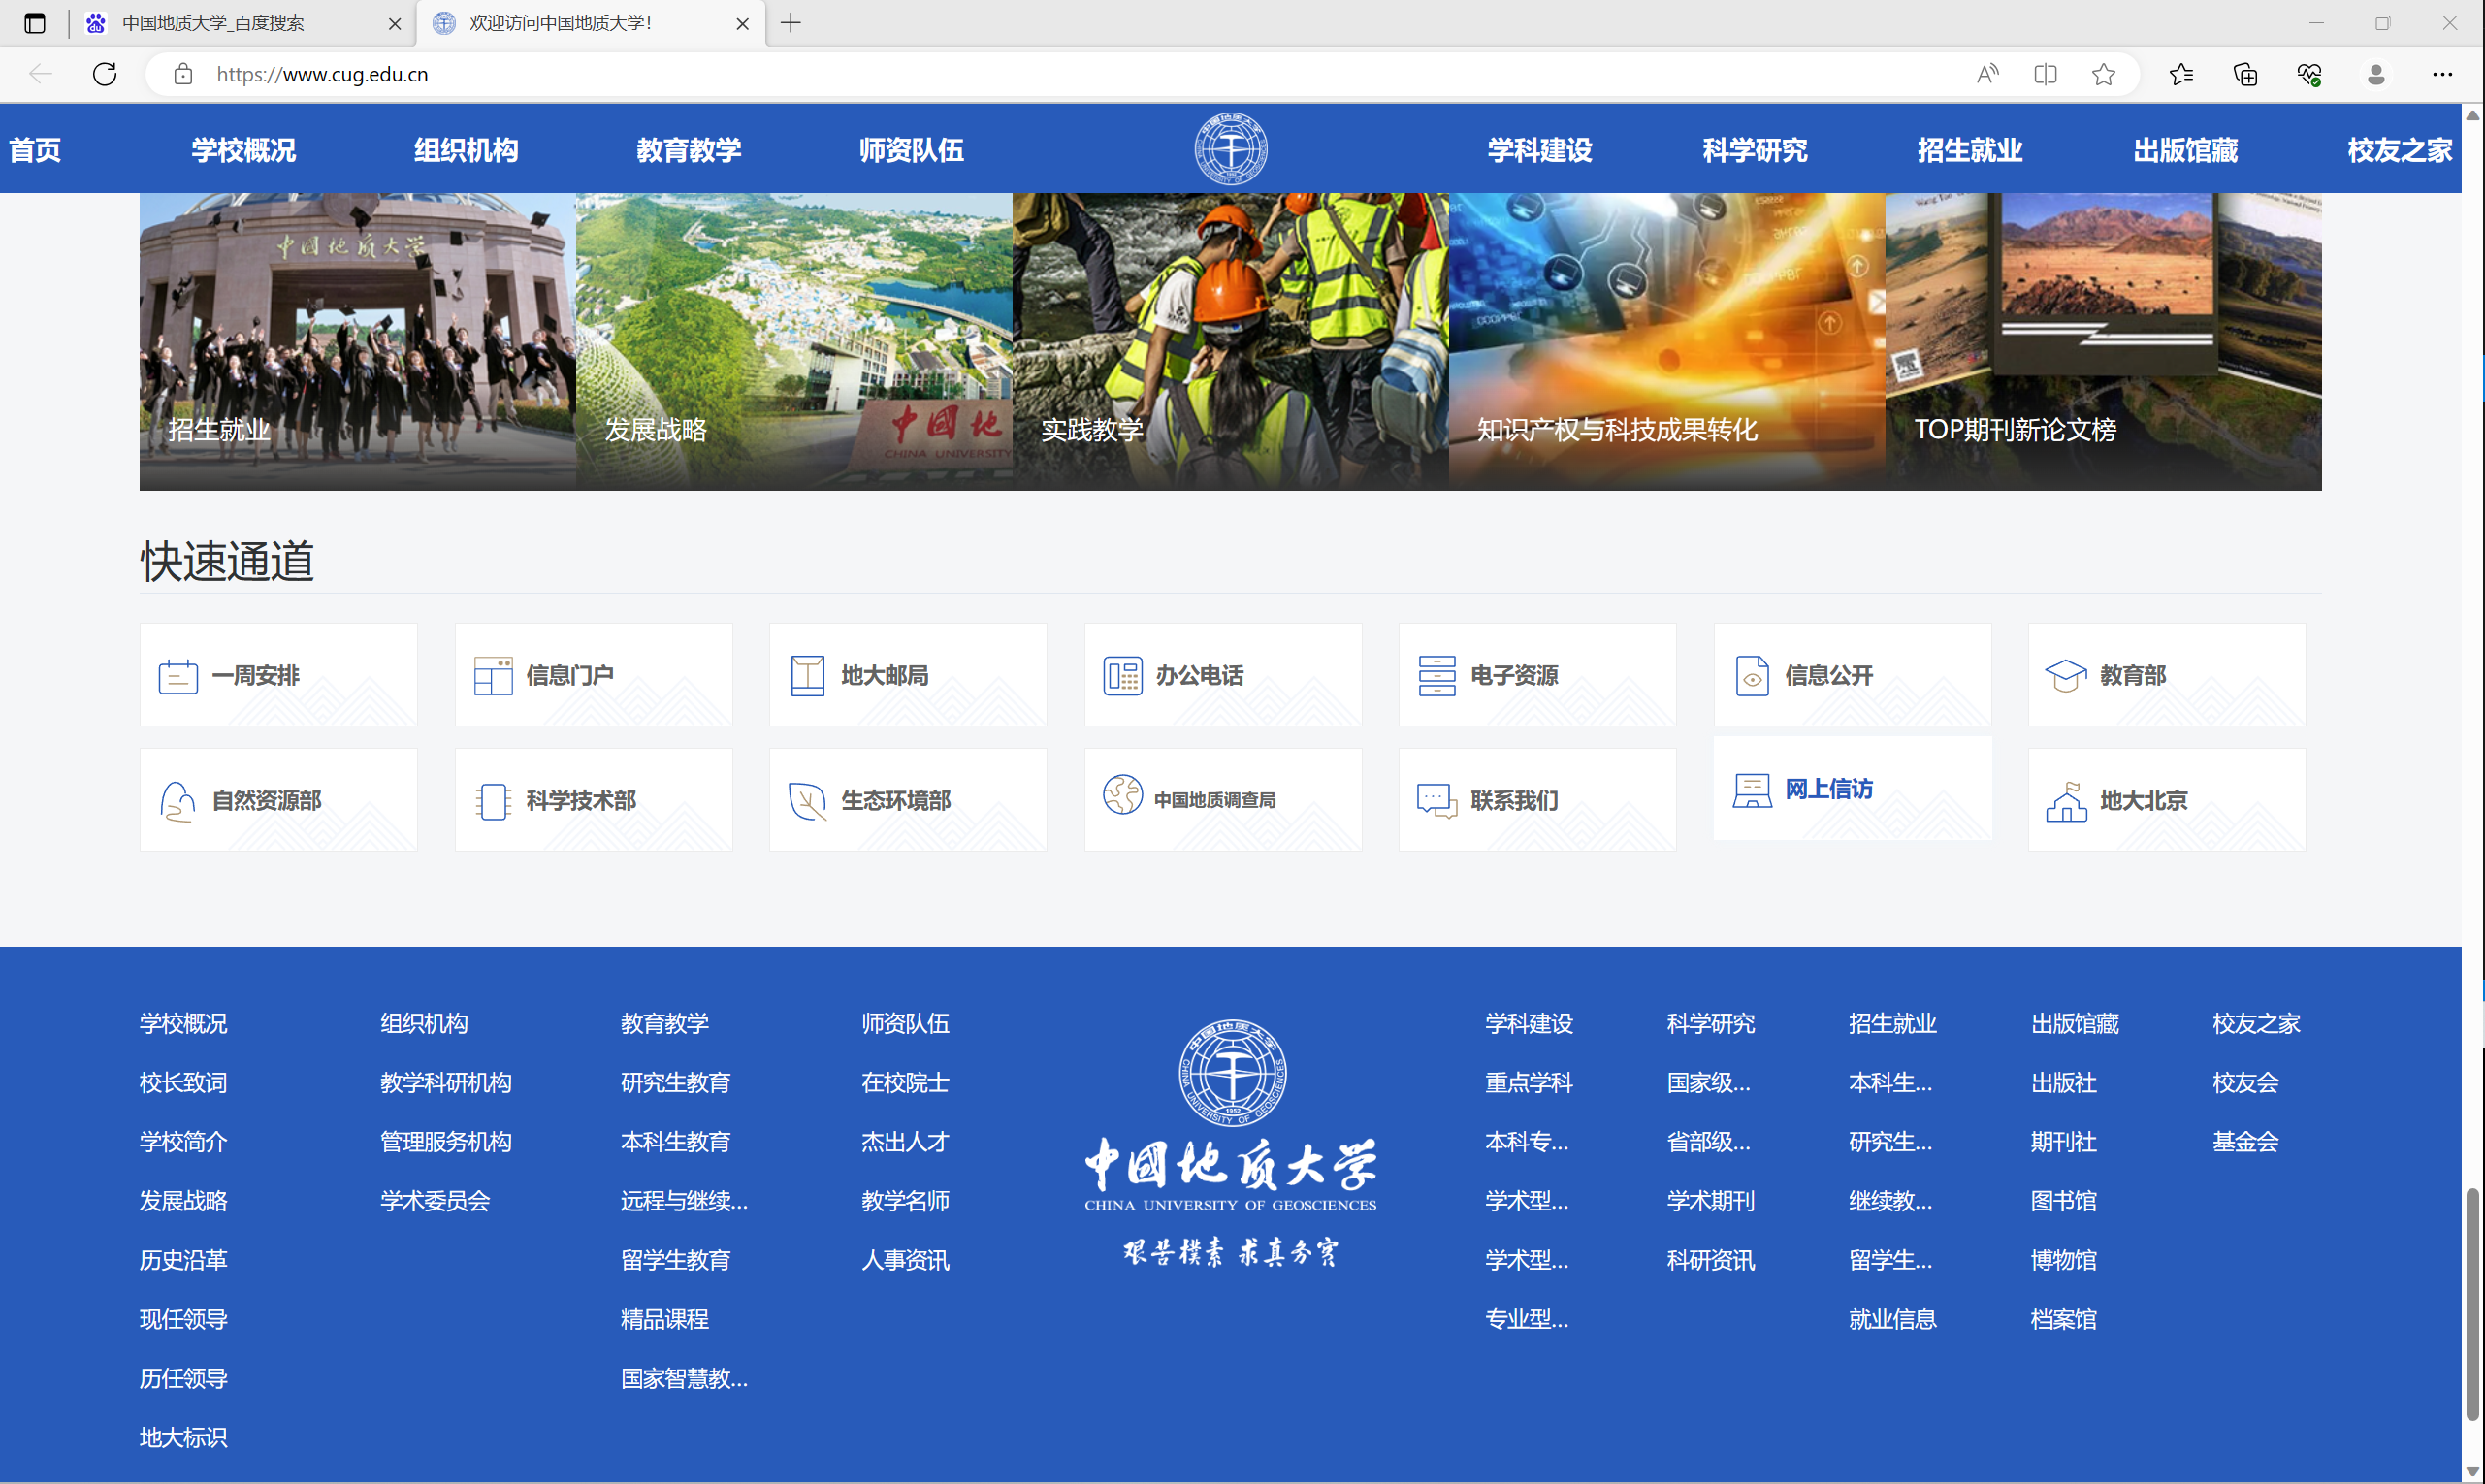Image resolution: width=2485 pixels, height=1484 pixels.
Task: Open footer link 学术期刊
Action: point(1711,1201)
